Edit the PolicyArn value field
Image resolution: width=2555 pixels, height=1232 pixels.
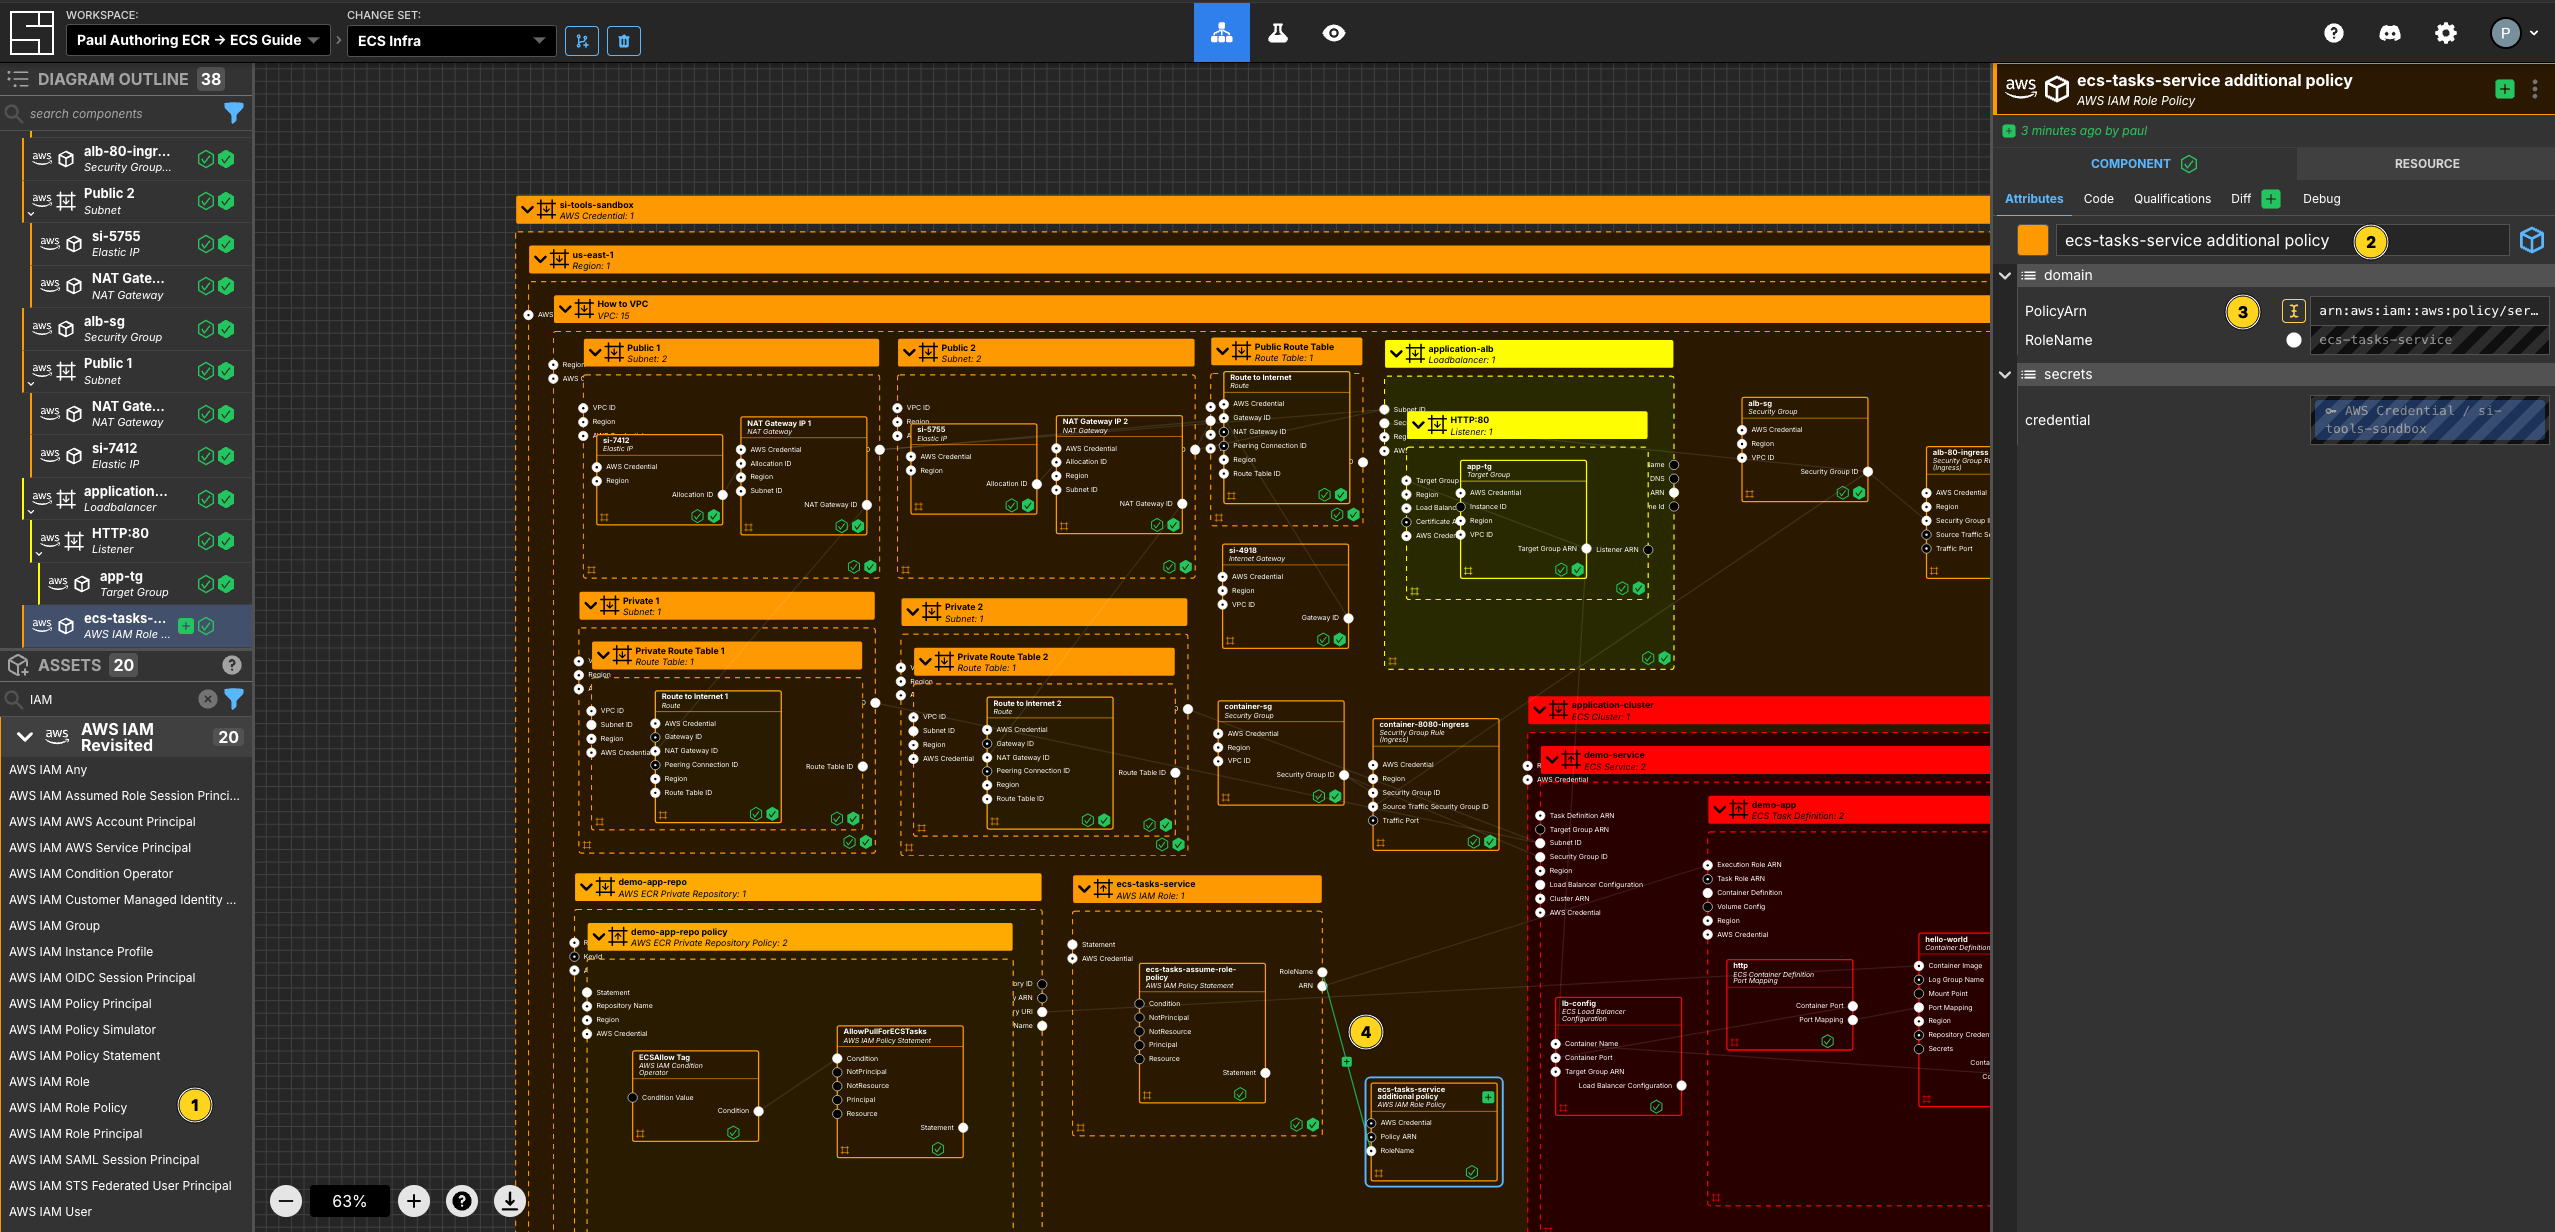pos(2429,311)
